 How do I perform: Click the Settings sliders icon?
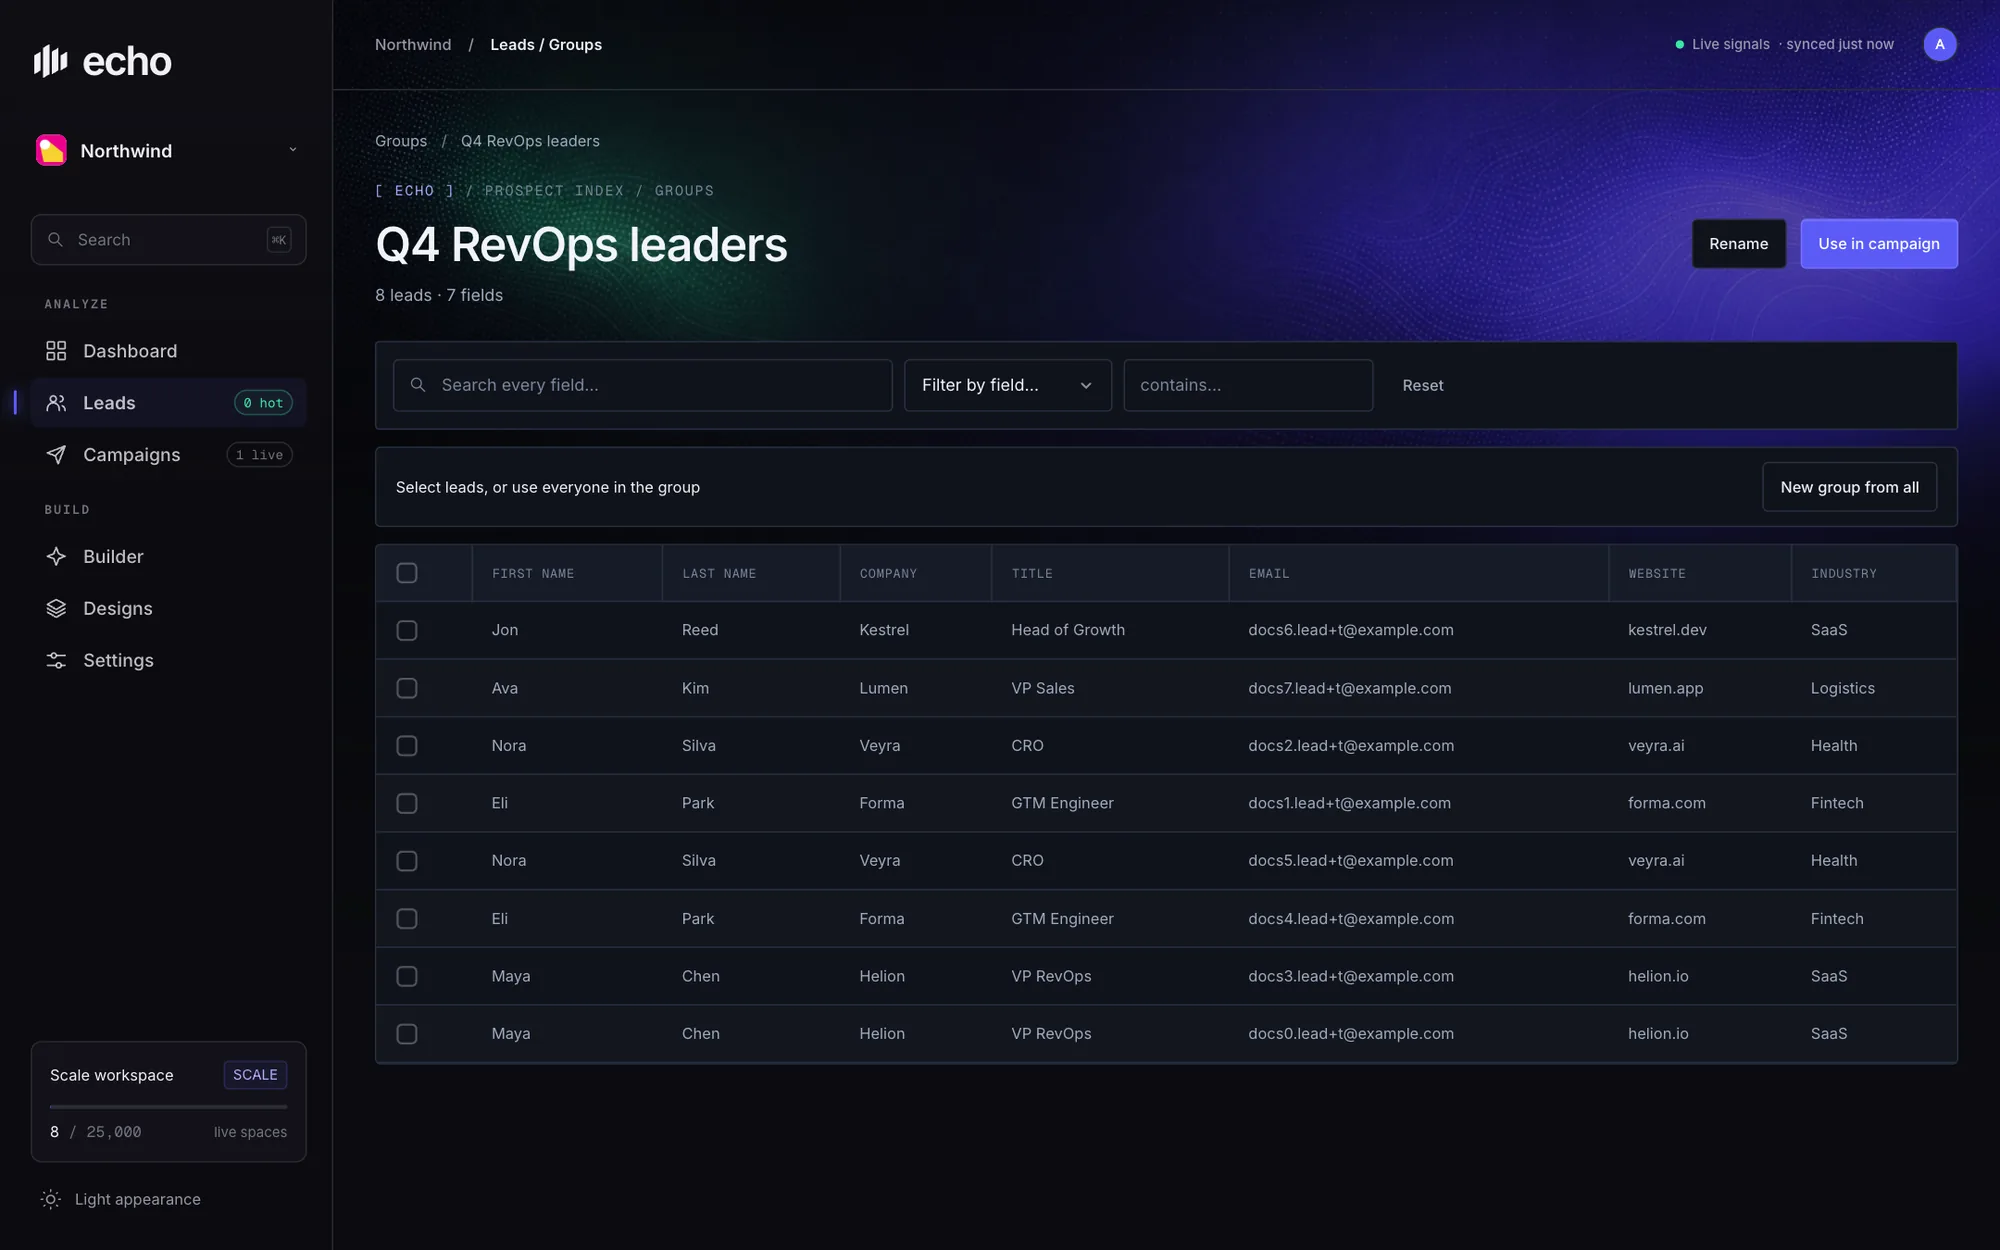(x=56, y=661)
